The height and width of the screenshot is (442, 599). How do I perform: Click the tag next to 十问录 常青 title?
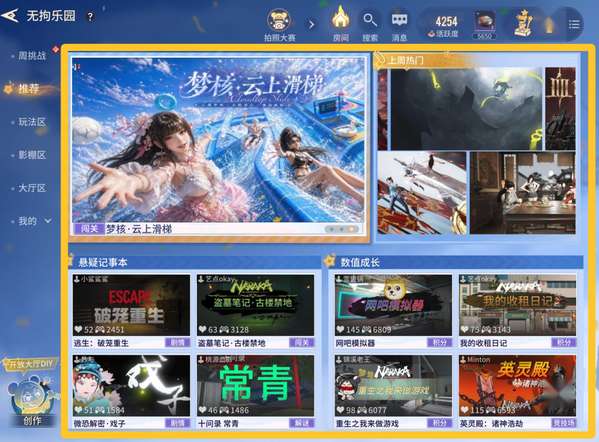(x=302, y=423)
